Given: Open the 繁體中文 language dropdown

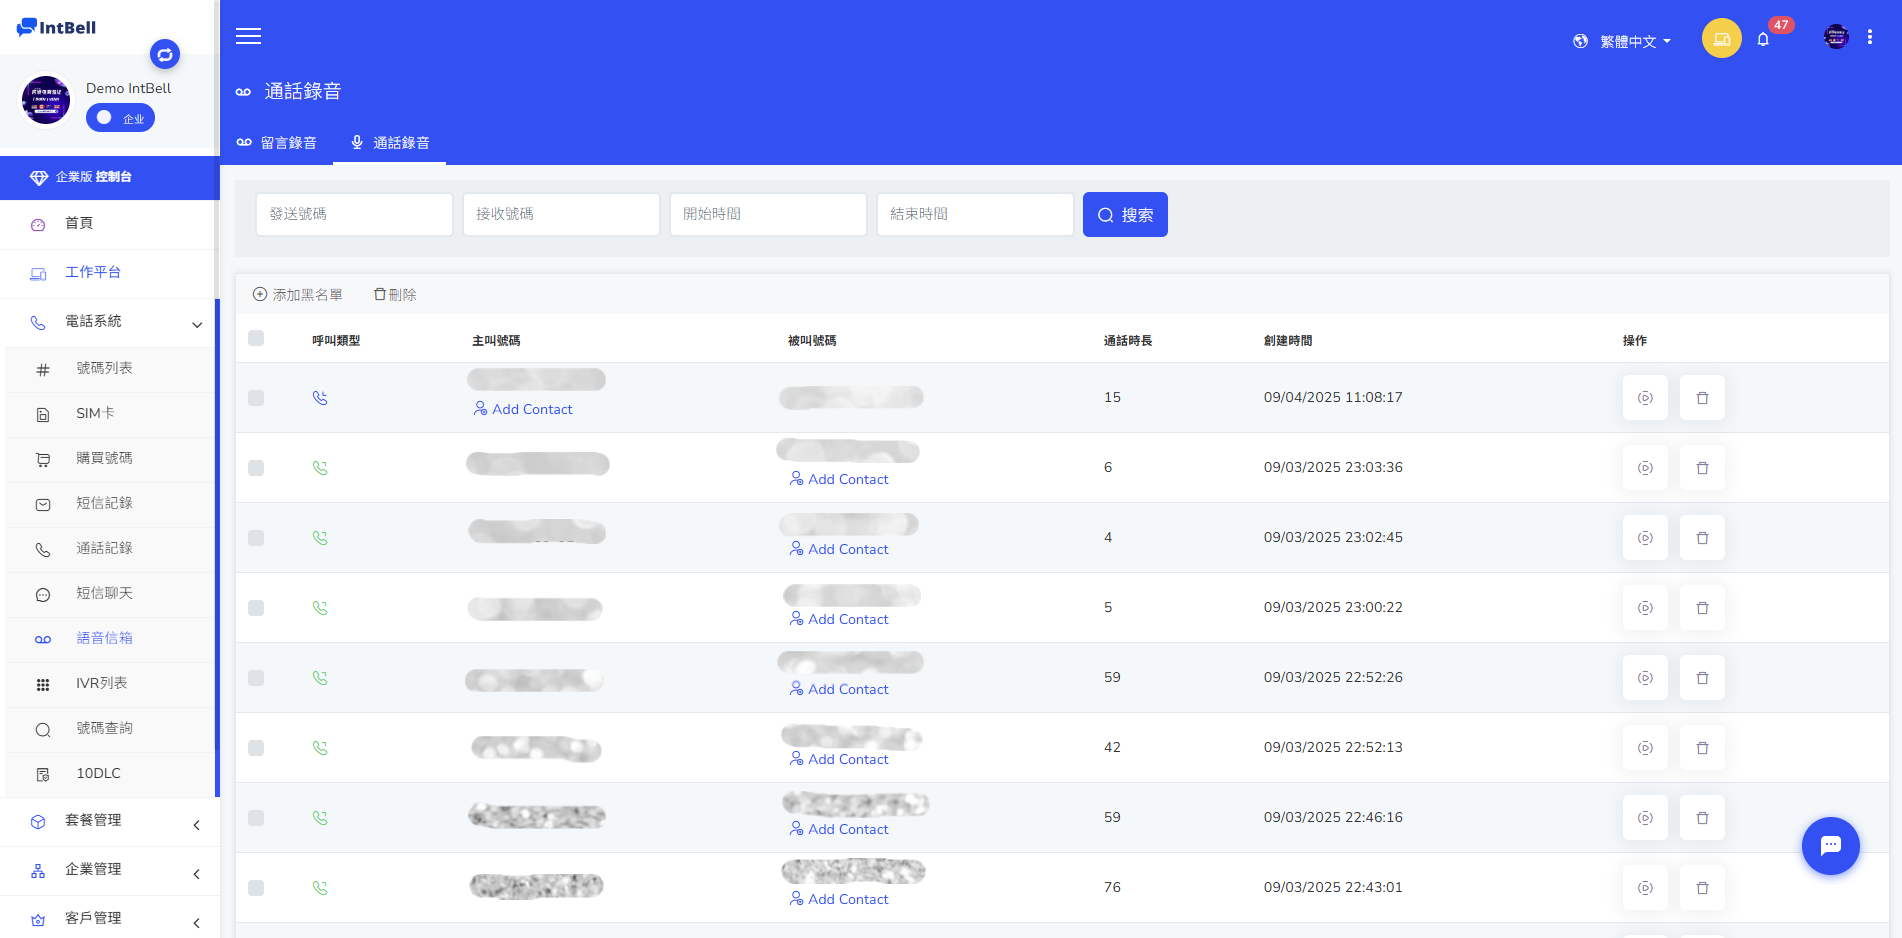Looking at the screenshot, I should (1622, 41).
